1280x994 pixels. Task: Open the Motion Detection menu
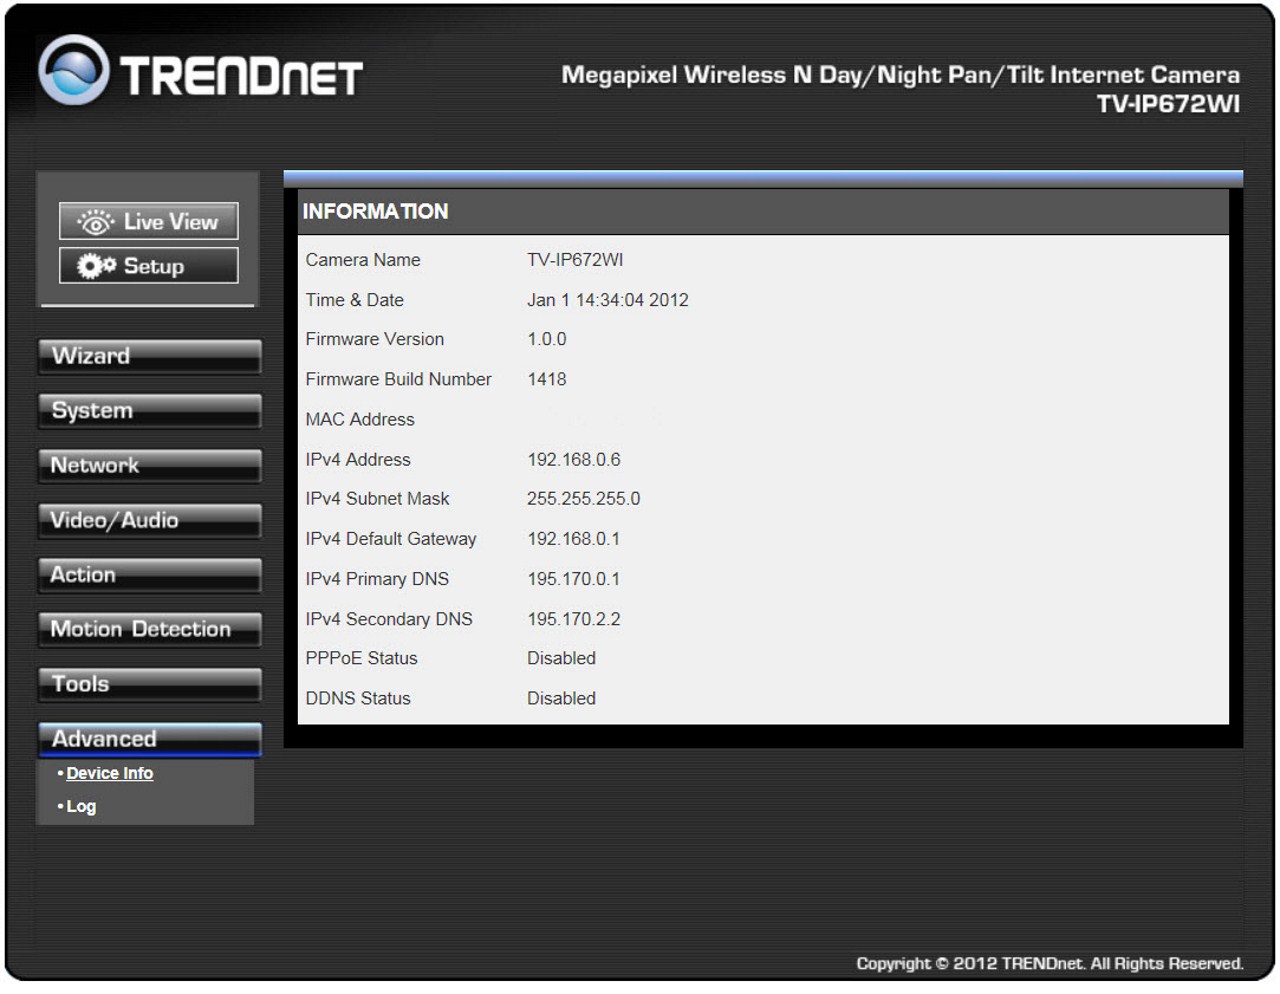tap(149, 630)
